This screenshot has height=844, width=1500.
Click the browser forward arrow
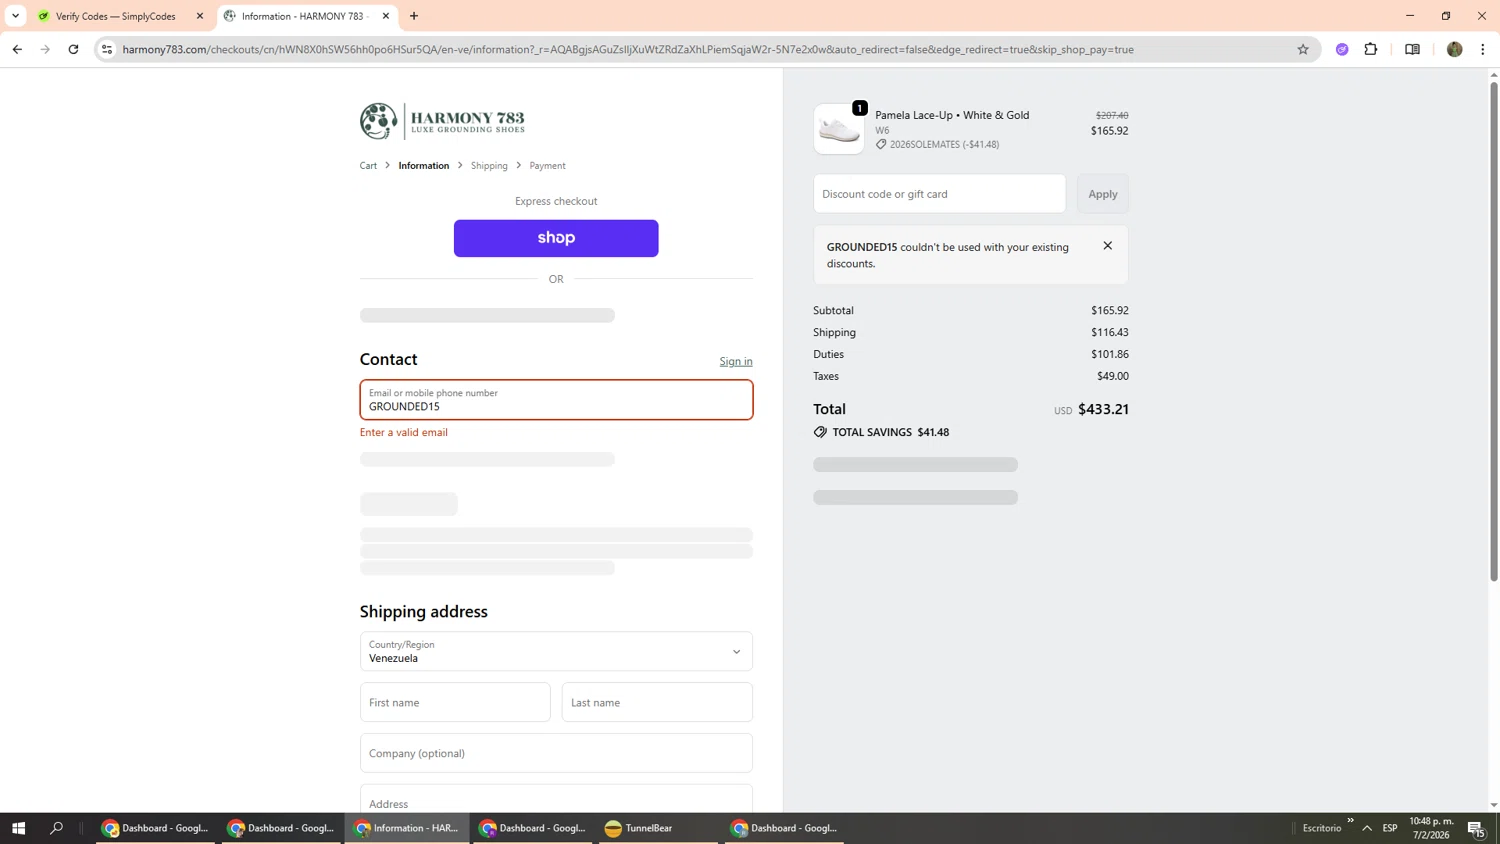(45, 49)
